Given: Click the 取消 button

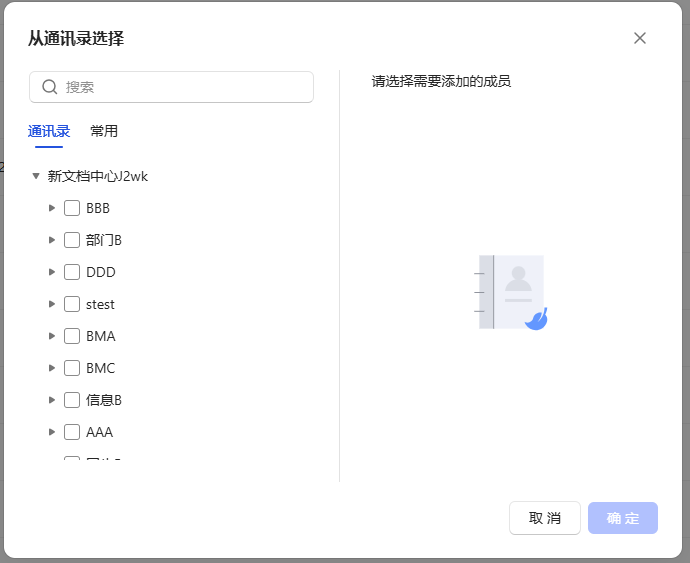Looking at the screenshot, I should pos(544,518).
